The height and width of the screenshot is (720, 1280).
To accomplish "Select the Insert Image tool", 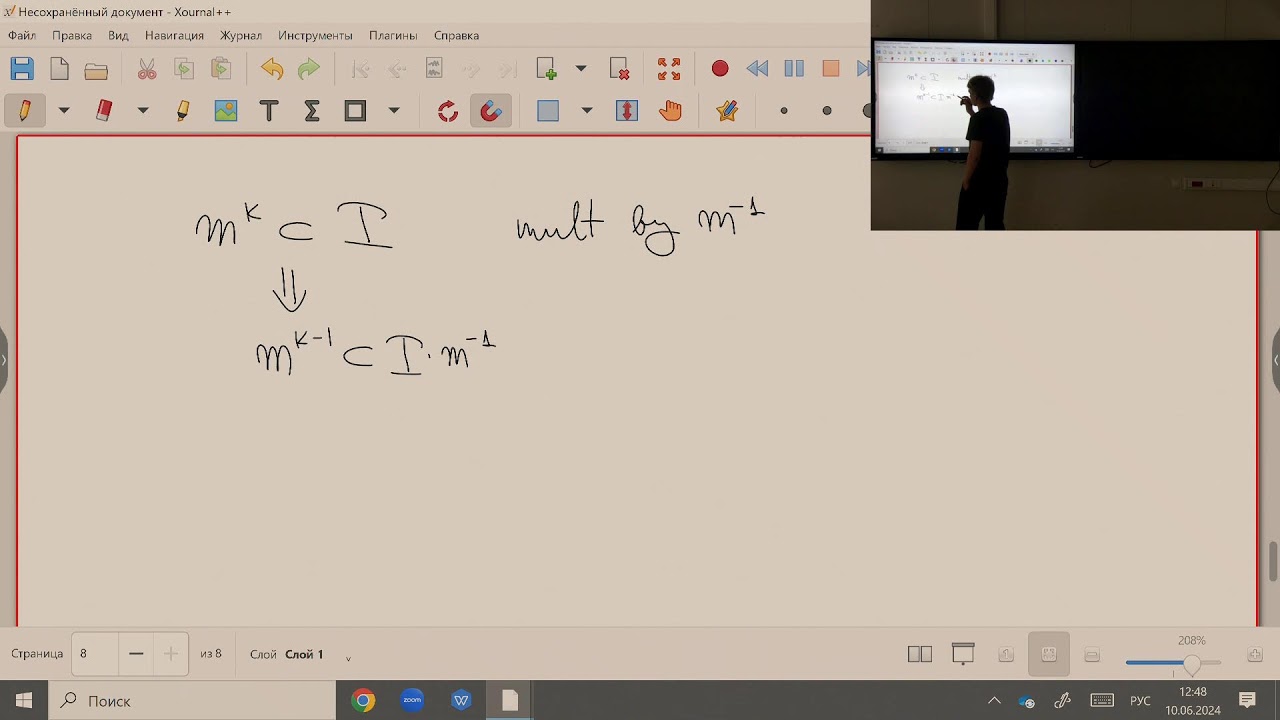I will pos(226,110).
